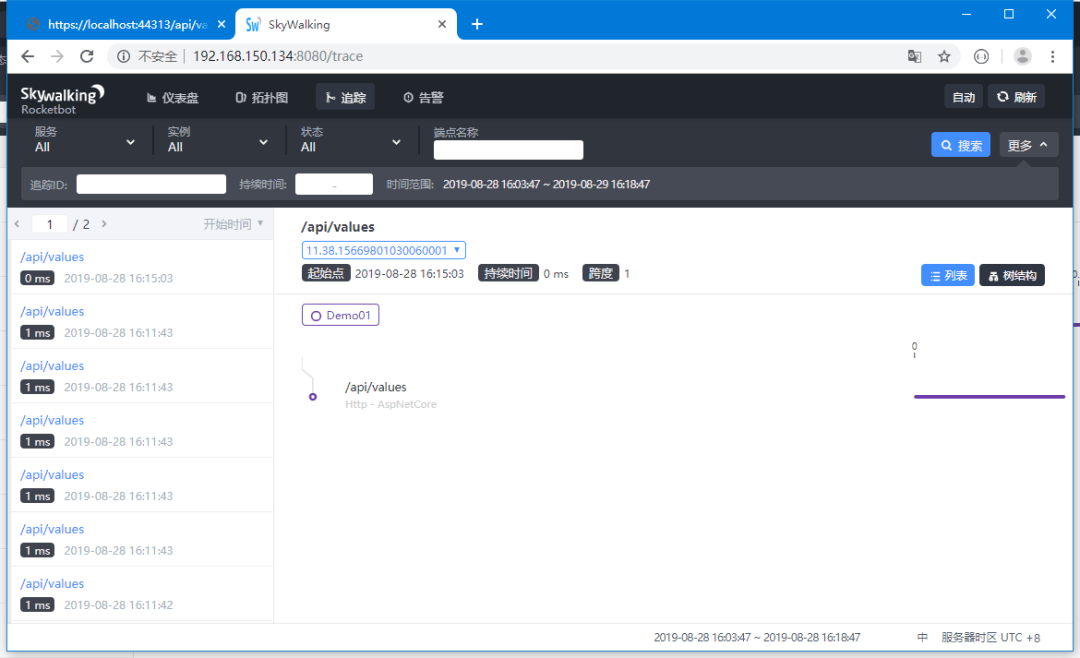Image resolution: width=1080 pixels, height=658 pixels.
Task: Open the 实例 instance dropdown
Action: [x=217, y=142]
